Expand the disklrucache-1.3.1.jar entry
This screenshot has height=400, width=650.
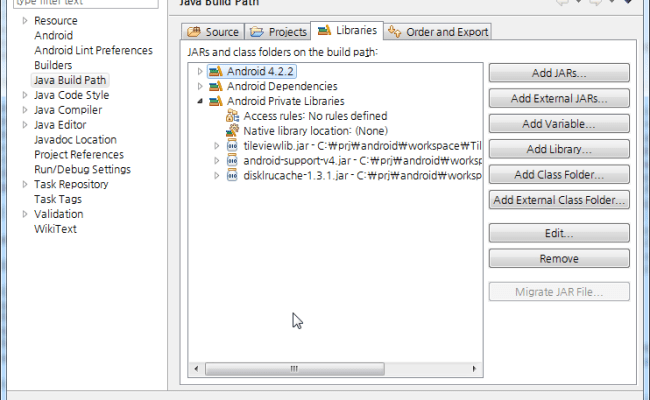[x=216, y=176]
